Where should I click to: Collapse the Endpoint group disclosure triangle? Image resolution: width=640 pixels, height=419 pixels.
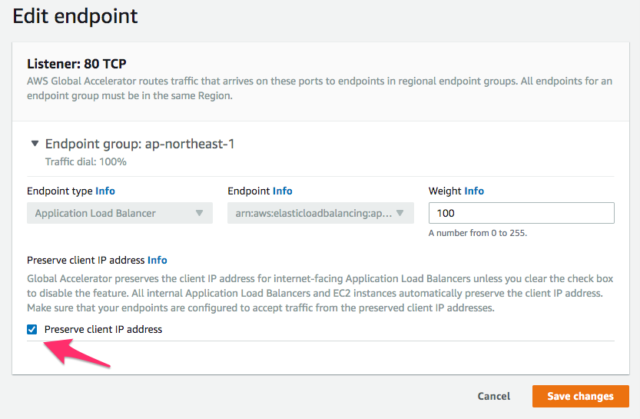pyautogui.click(x=36, y=144)
